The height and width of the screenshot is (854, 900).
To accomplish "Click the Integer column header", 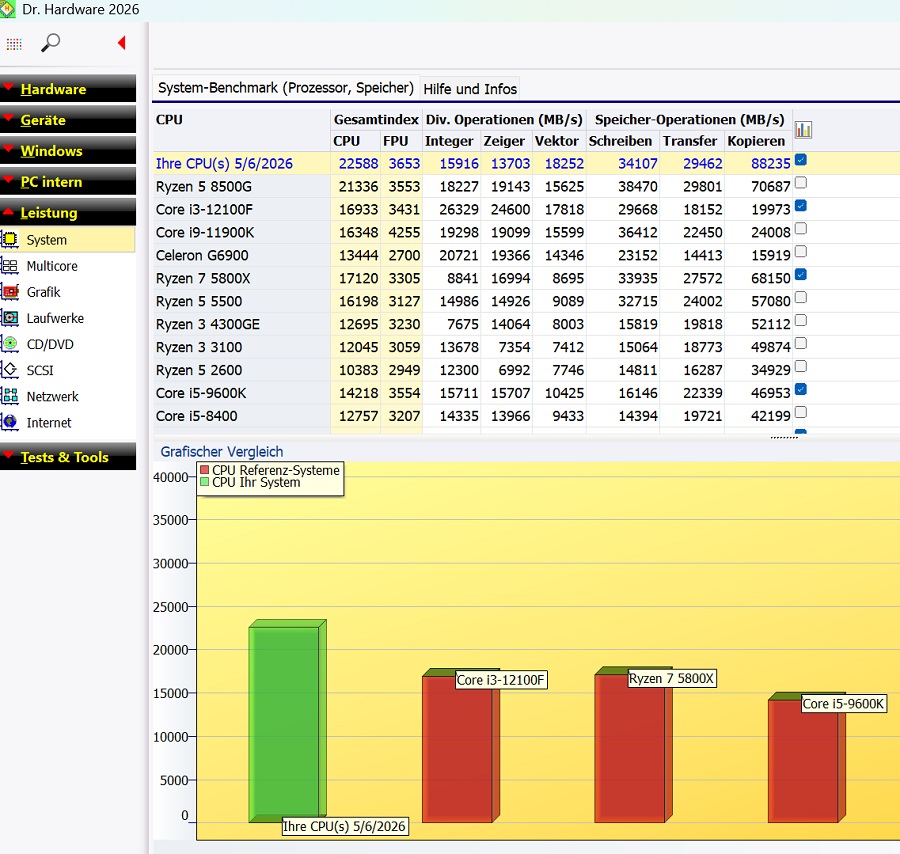I will tap(449, 141).
